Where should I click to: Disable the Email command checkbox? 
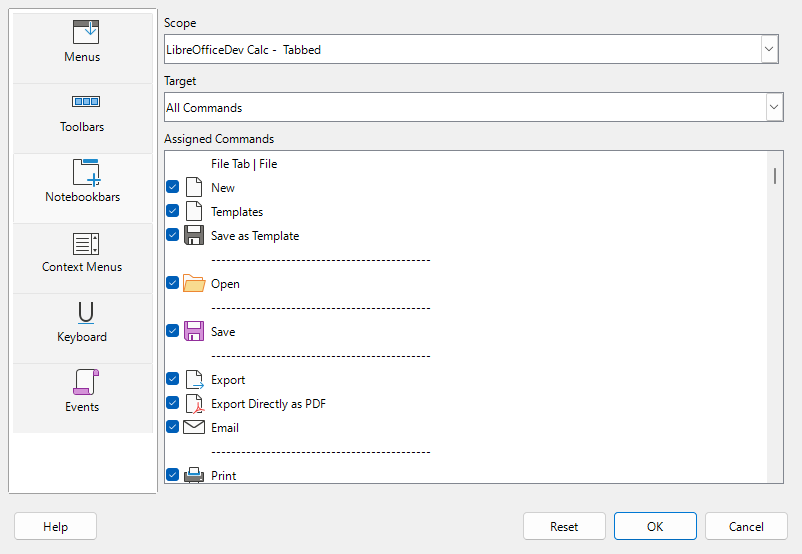172,427
